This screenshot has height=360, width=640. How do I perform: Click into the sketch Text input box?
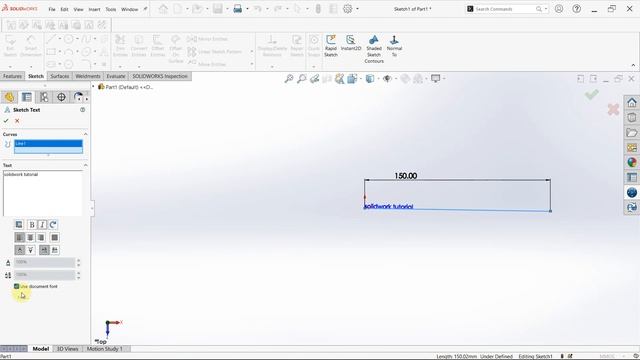click(42, 193)
